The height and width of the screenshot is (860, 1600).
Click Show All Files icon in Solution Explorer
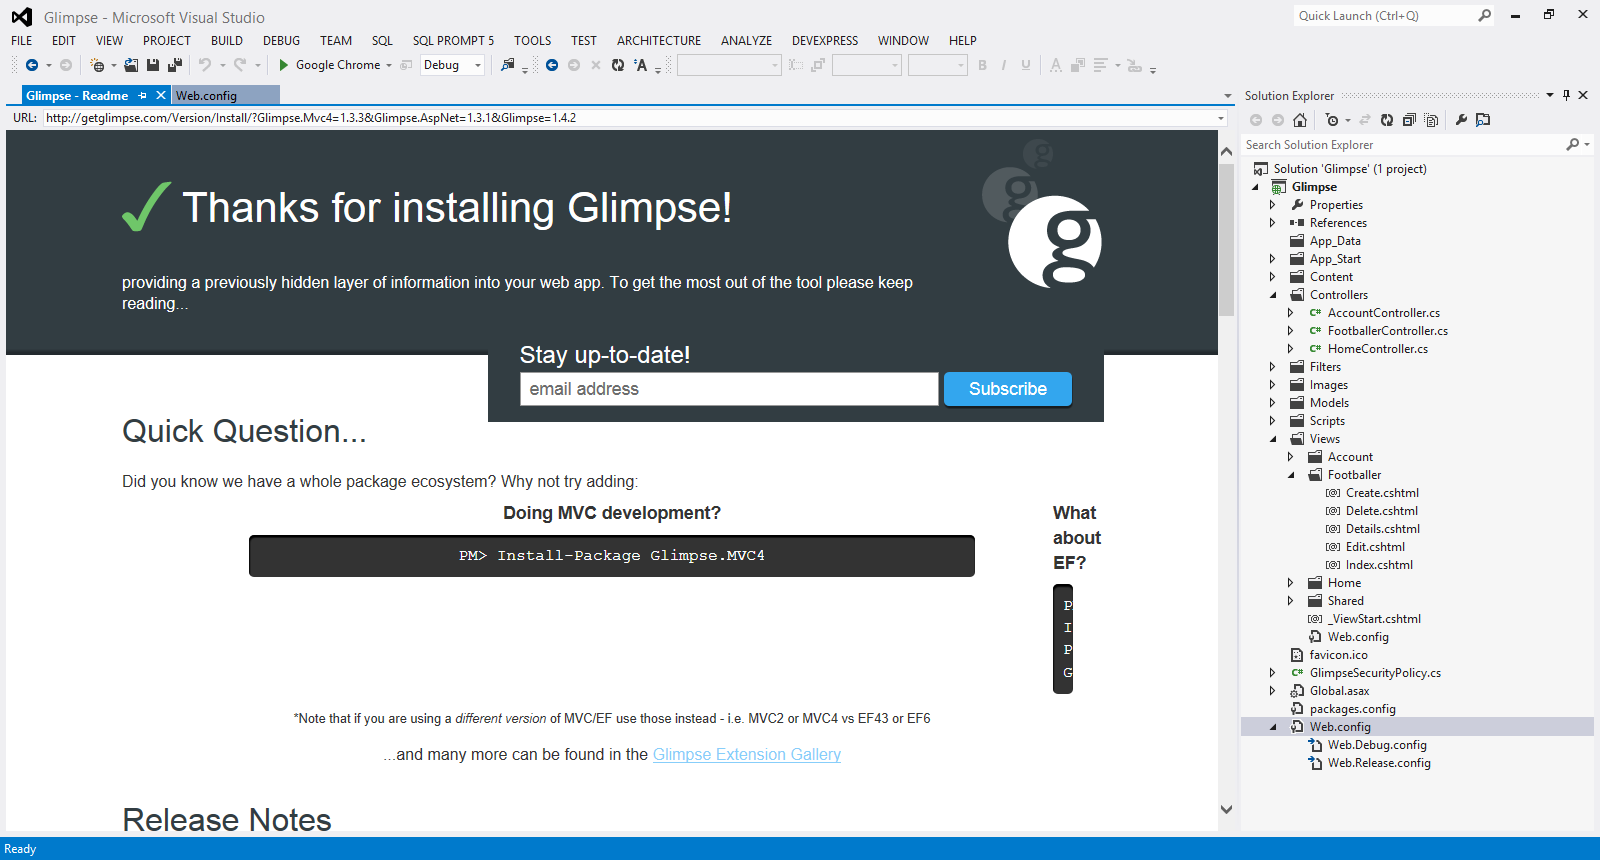1431,120
